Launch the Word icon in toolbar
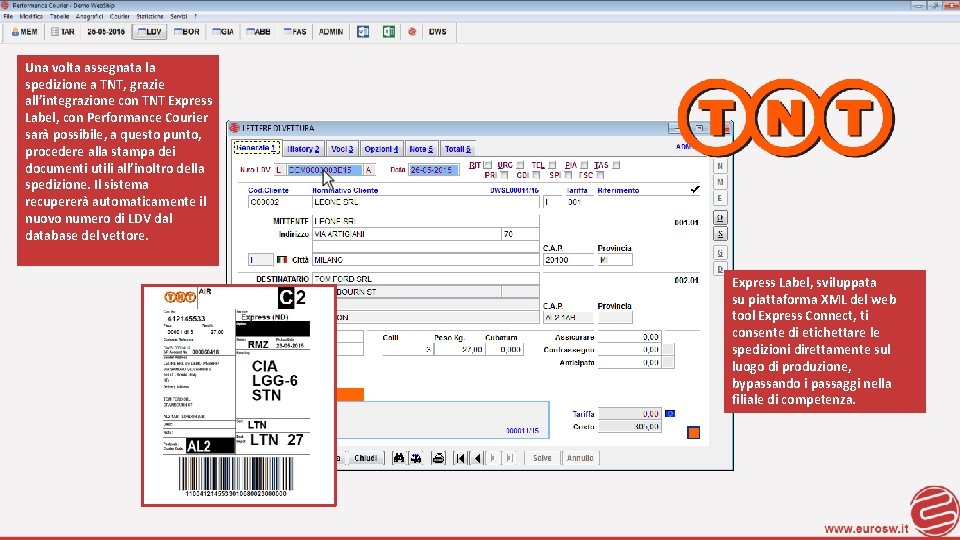The width and height of the screenshot is (960, 540). (x=363, y=32)
